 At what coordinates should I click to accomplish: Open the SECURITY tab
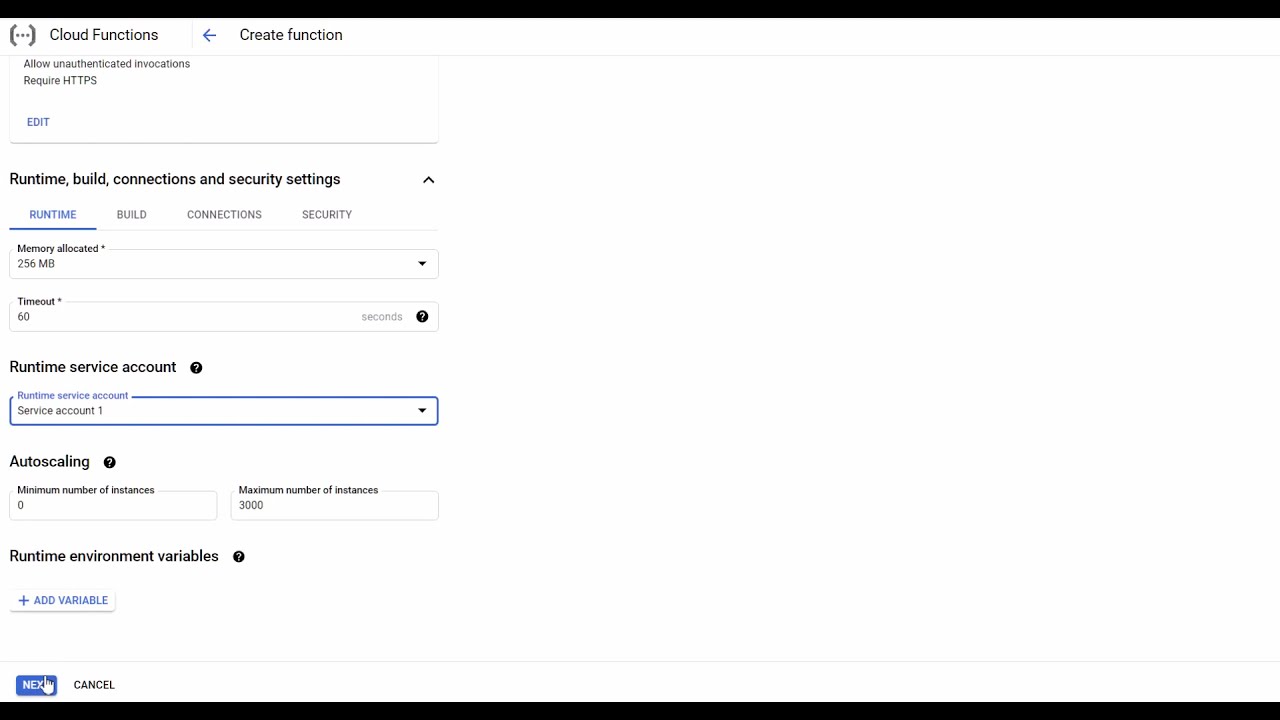327,215
